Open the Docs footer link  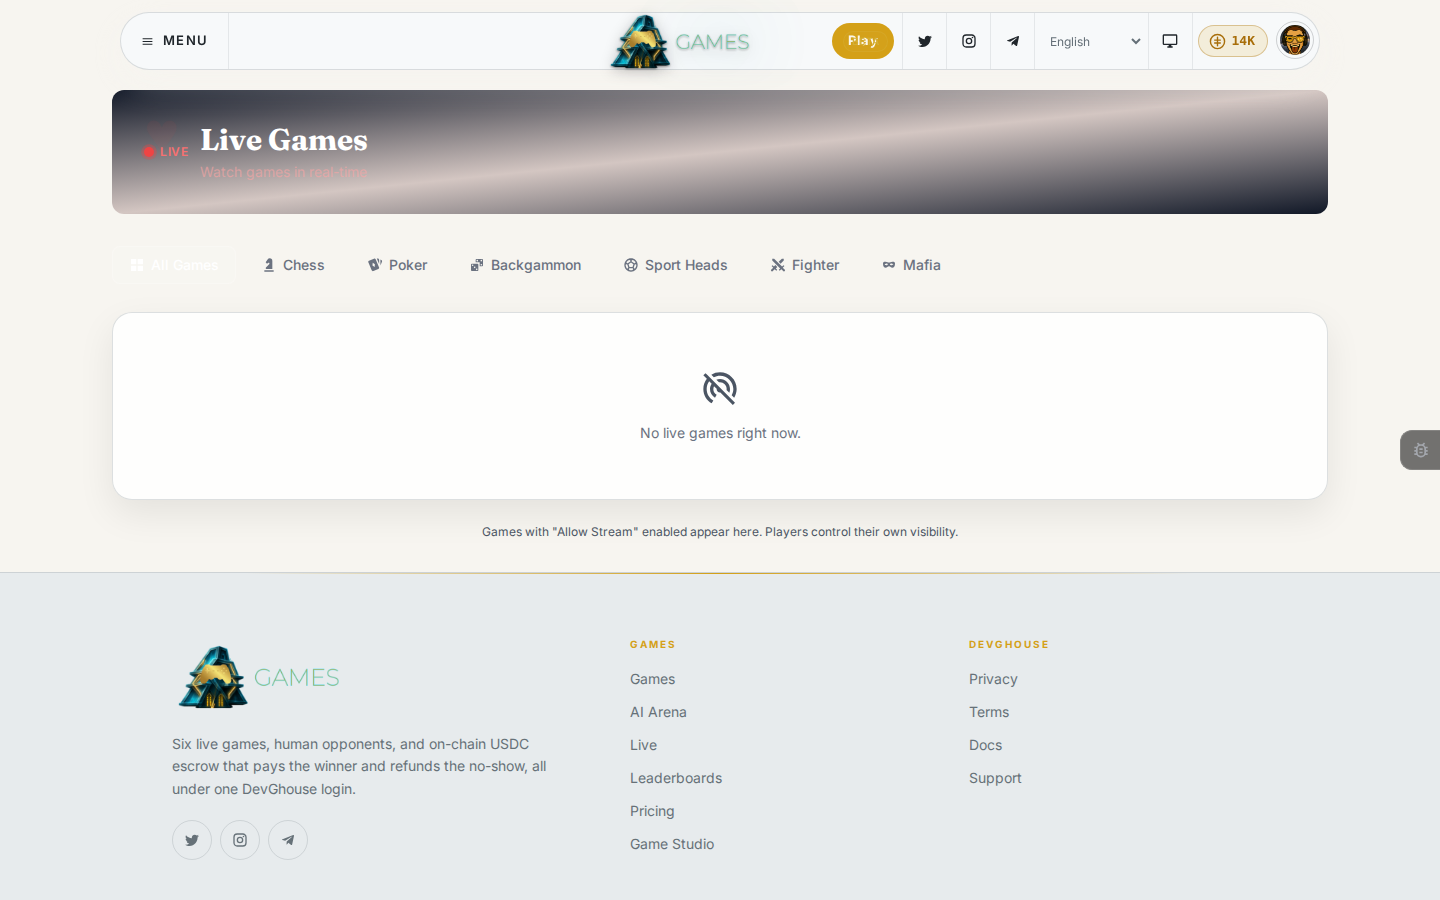point(985,745)
